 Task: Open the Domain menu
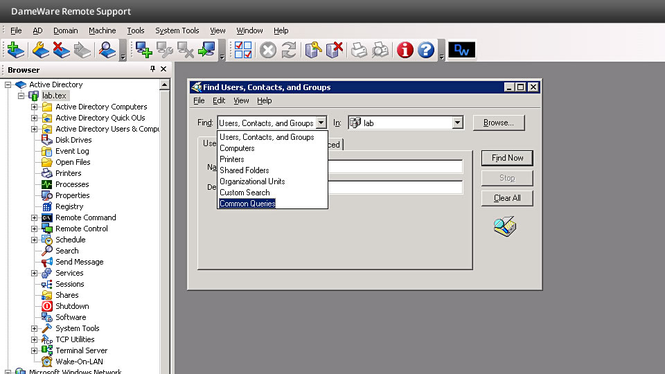[x=65, y=31]
